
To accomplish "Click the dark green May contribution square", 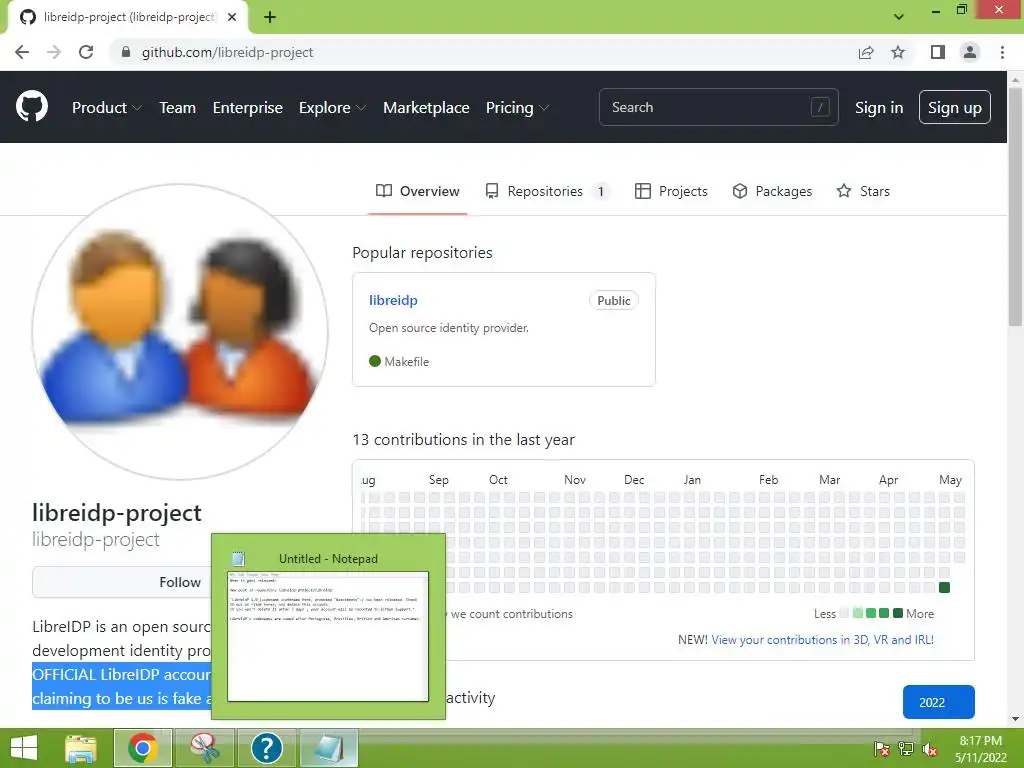I will tap(944, 587).
